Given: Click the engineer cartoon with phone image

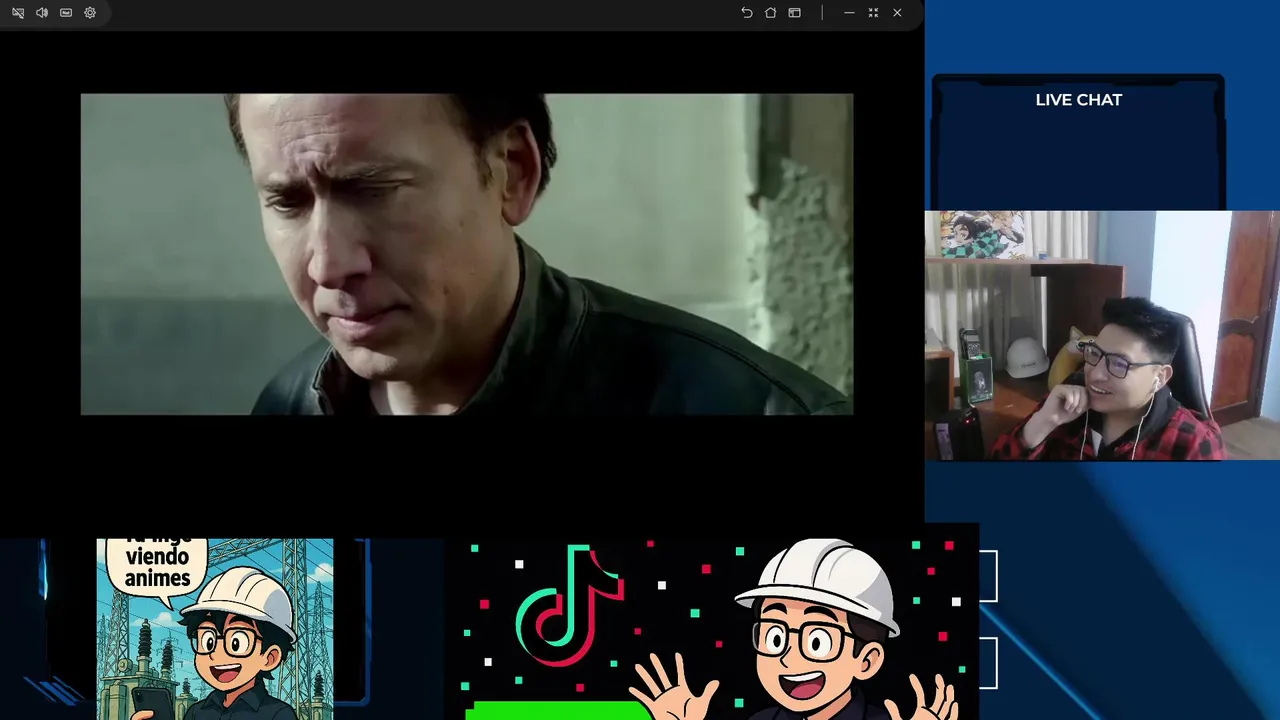Looking at the screenshot, I should 215,629.
